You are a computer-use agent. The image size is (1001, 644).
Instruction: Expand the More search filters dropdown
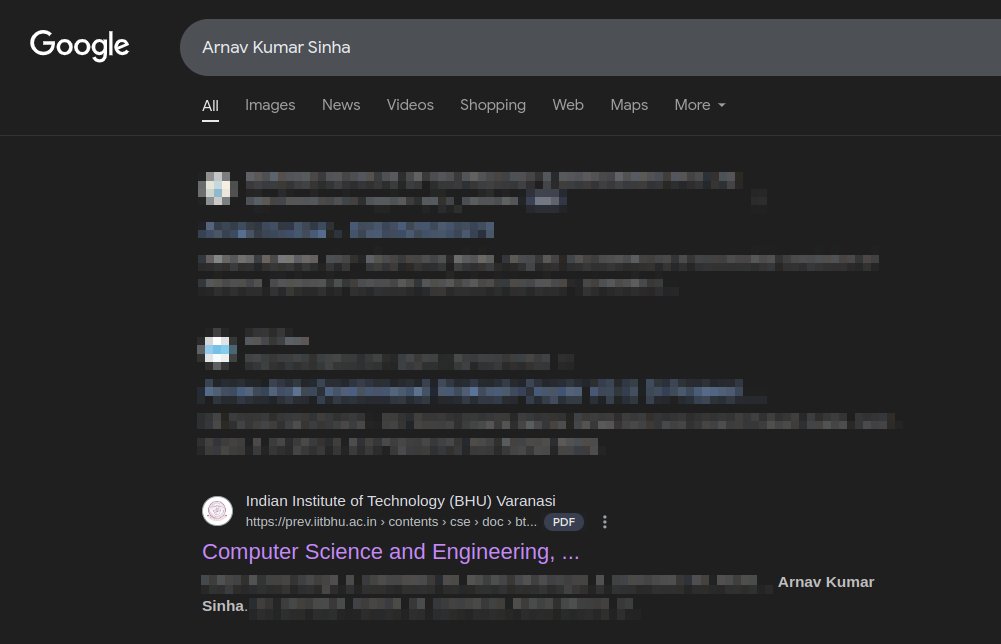[700, 105]
